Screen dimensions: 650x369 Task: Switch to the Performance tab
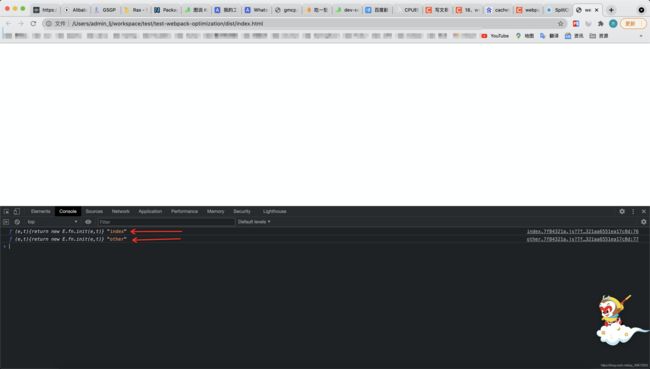point(184,211)
